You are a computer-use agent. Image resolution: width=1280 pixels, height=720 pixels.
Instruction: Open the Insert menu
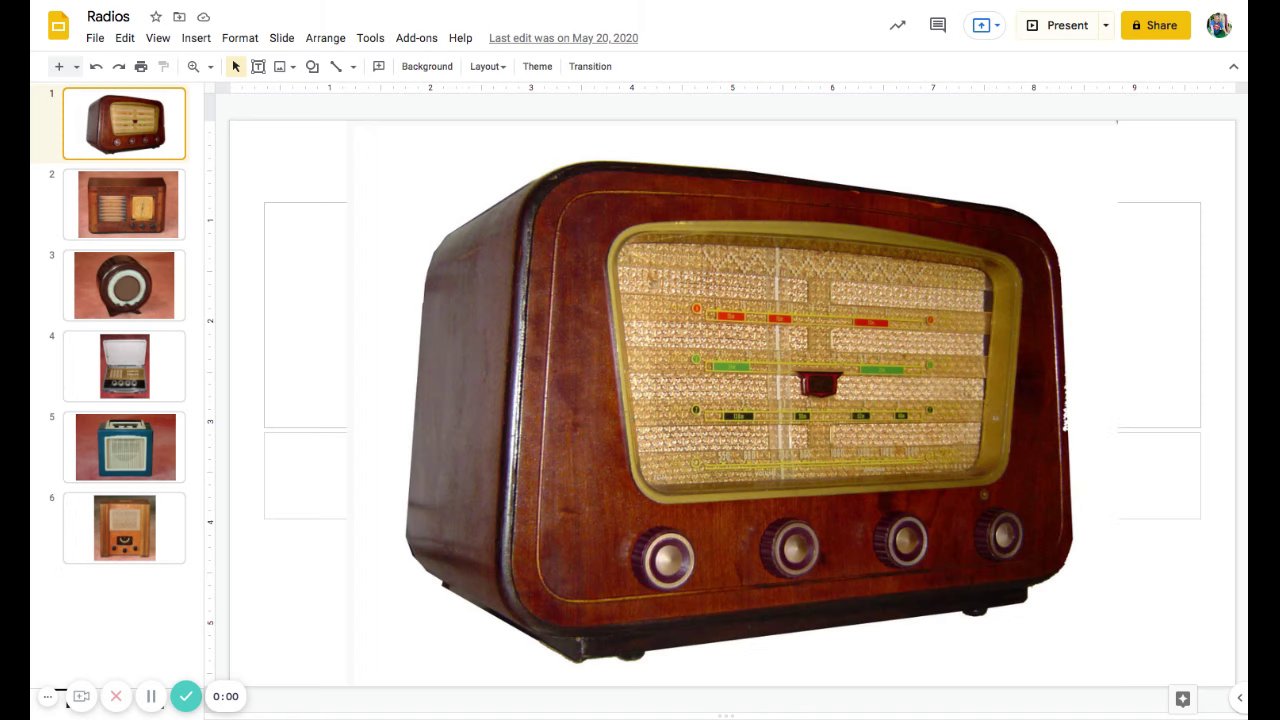[x=196, y=38]
